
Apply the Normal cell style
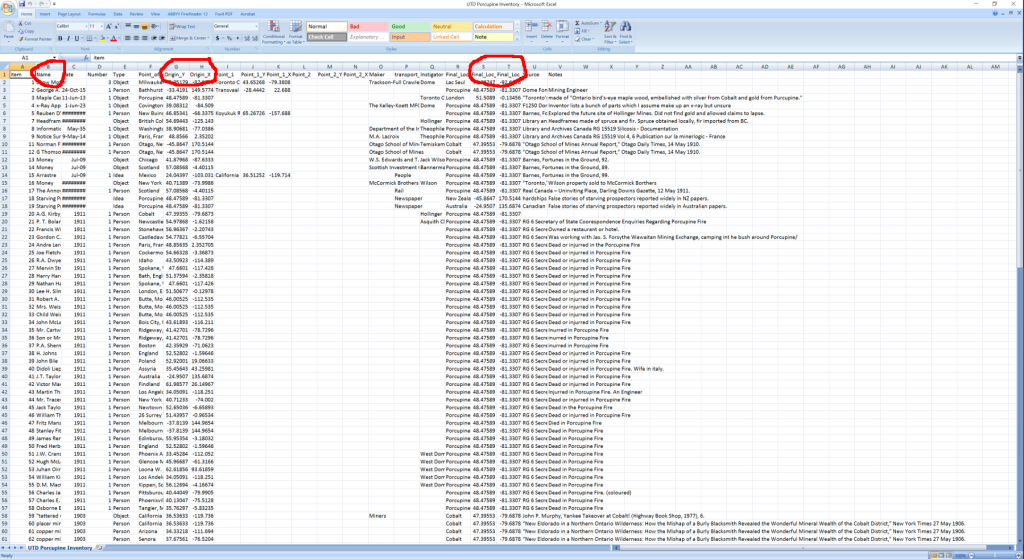[327, 27]
